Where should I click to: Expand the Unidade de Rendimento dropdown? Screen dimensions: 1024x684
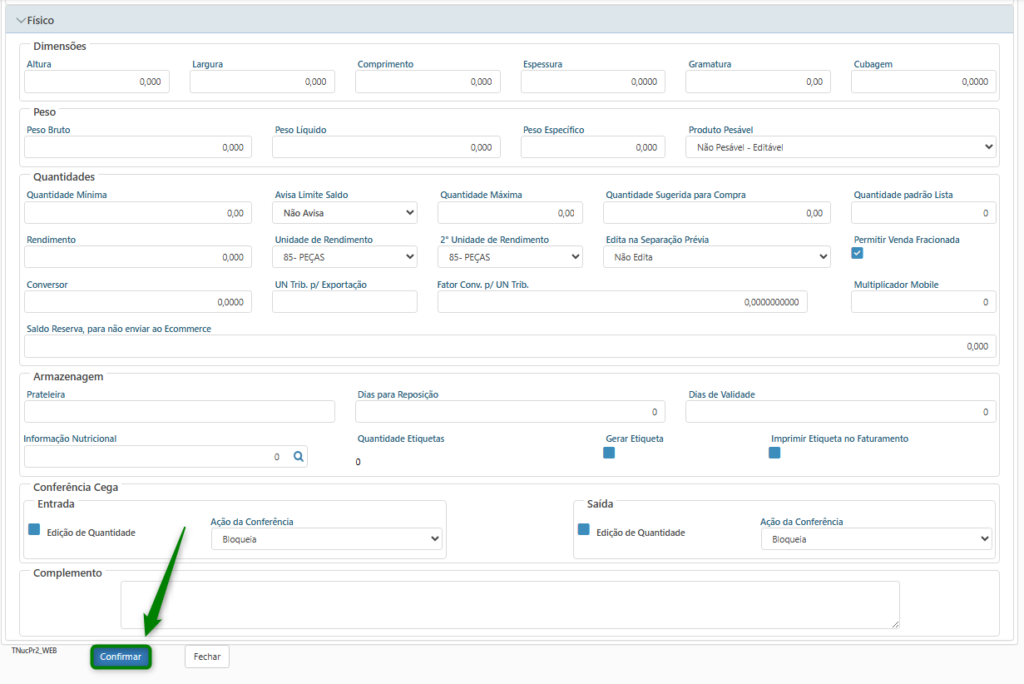pos(345,257)
